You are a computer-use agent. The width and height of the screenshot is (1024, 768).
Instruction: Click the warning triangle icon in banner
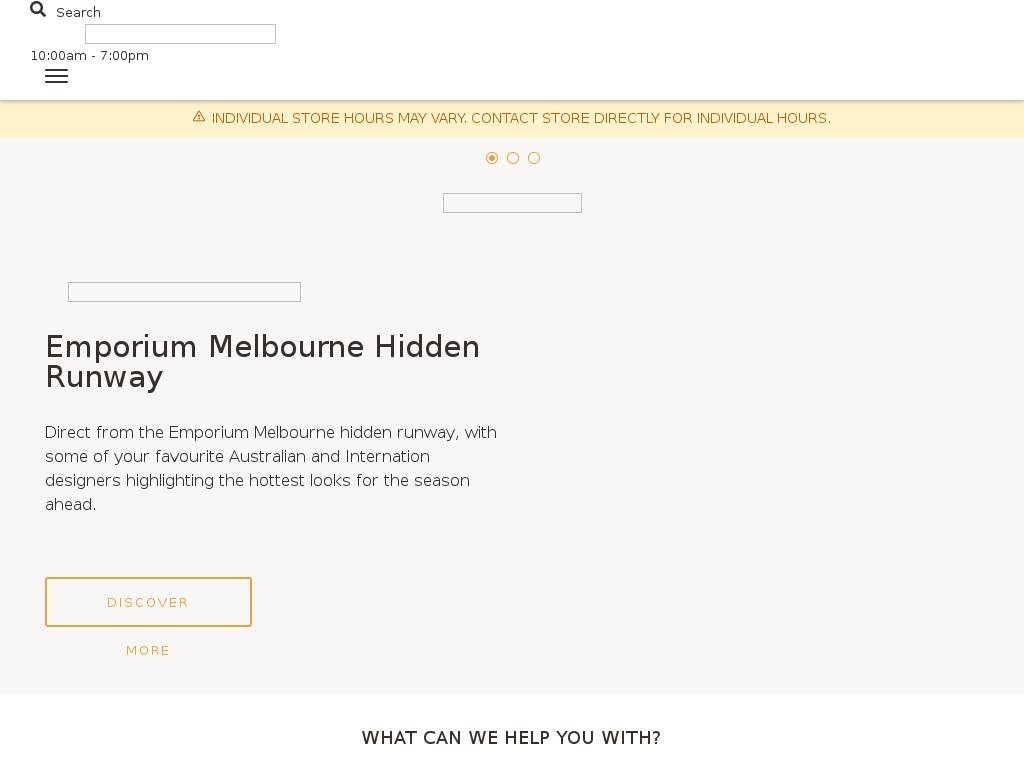click(x=199, y=117)
